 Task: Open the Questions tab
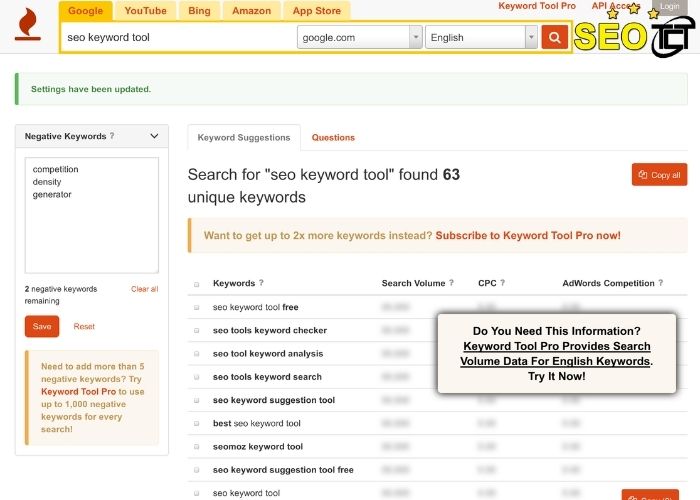click(x=333, y=138)
